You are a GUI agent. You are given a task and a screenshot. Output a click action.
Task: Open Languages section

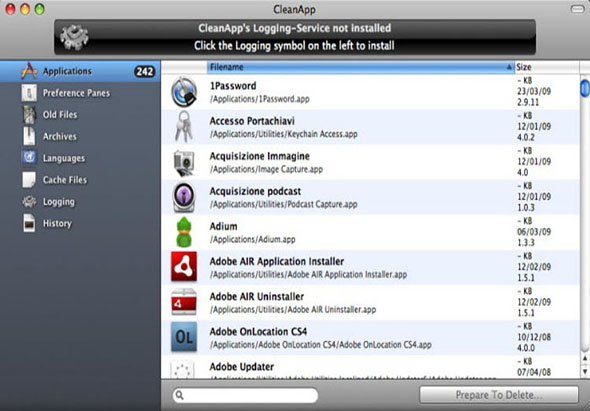[x=64, y=158]
